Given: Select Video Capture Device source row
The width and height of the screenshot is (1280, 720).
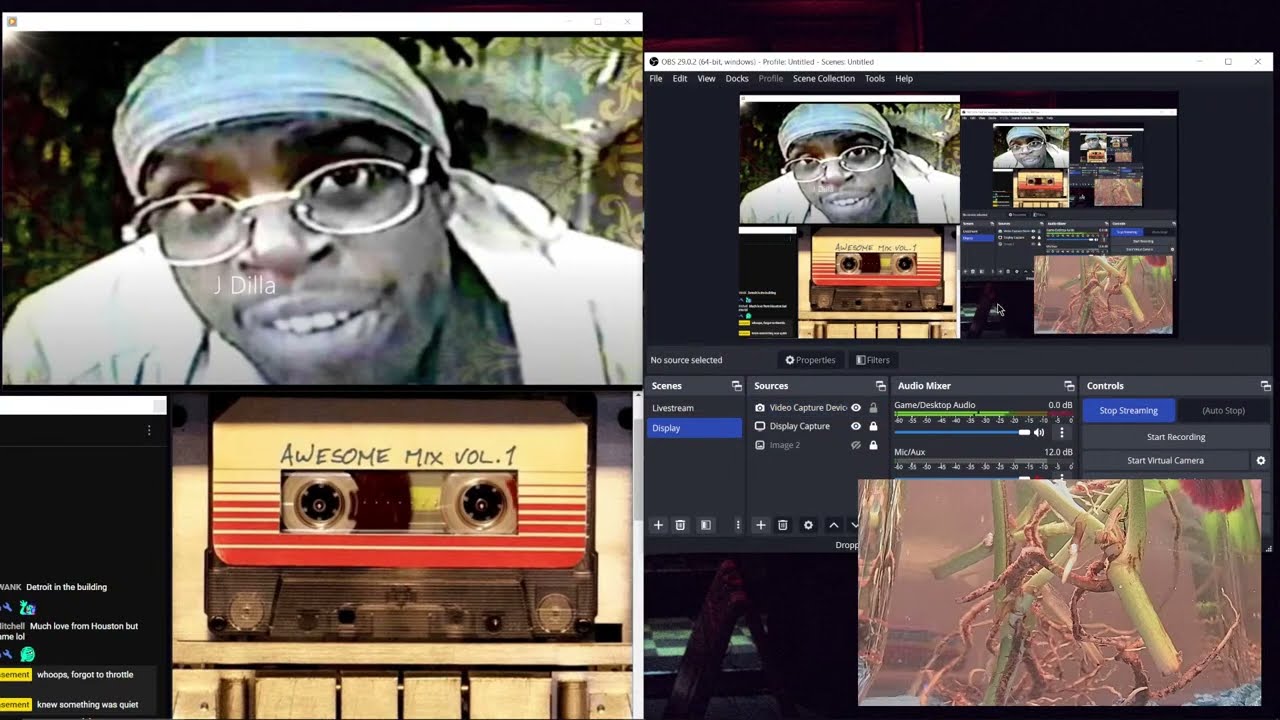Looking at the screenshot, I should tap(817, 408).
